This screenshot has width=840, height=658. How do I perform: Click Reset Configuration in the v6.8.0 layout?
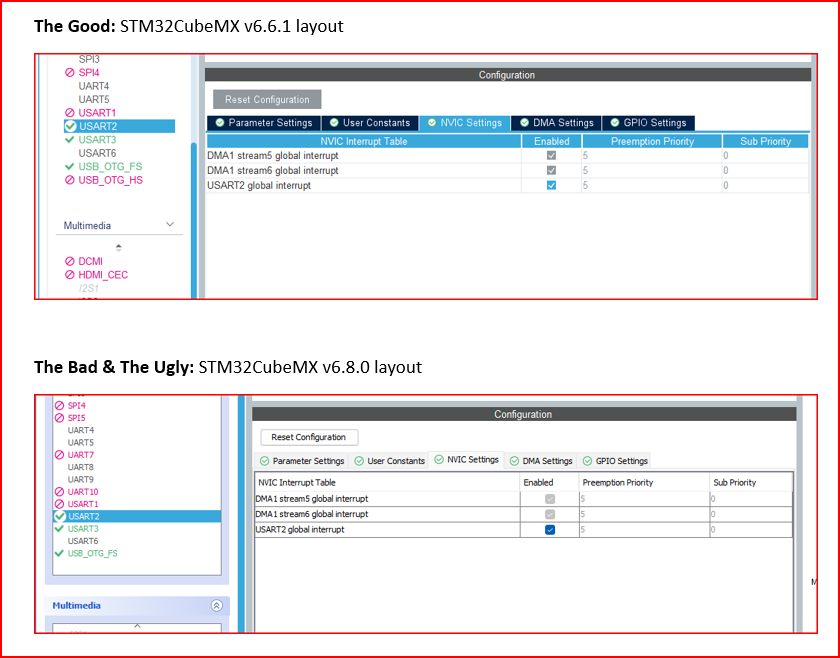click(309, 437)
